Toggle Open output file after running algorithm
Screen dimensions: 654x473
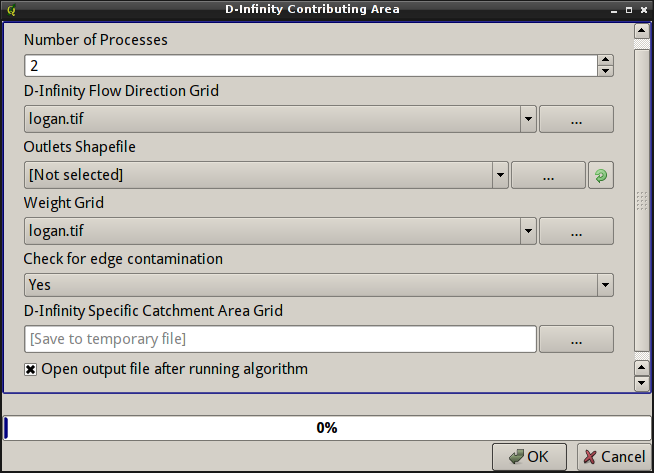tap(31, 369)
